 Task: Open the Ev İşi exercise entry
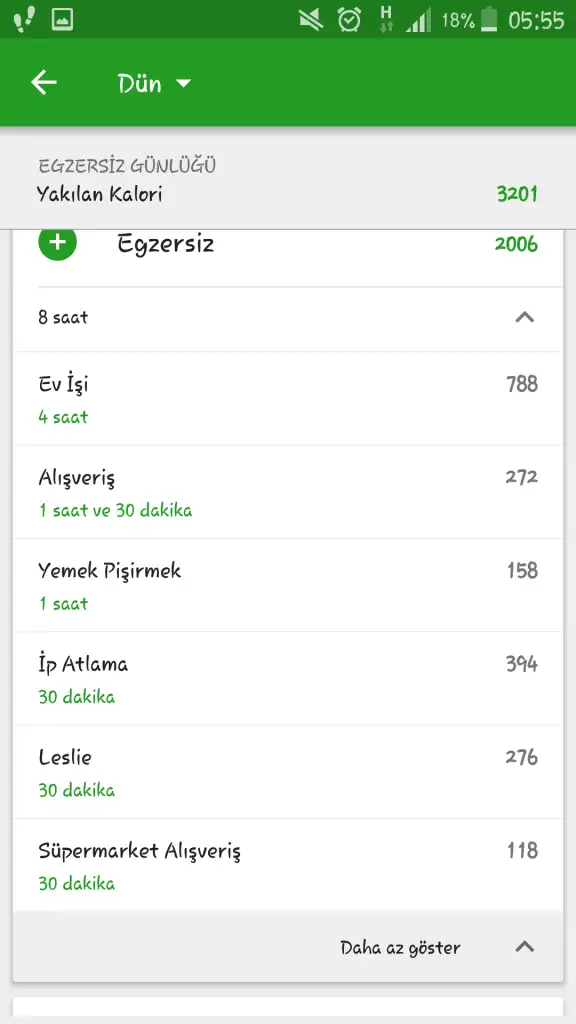click(x=288, y=399)
